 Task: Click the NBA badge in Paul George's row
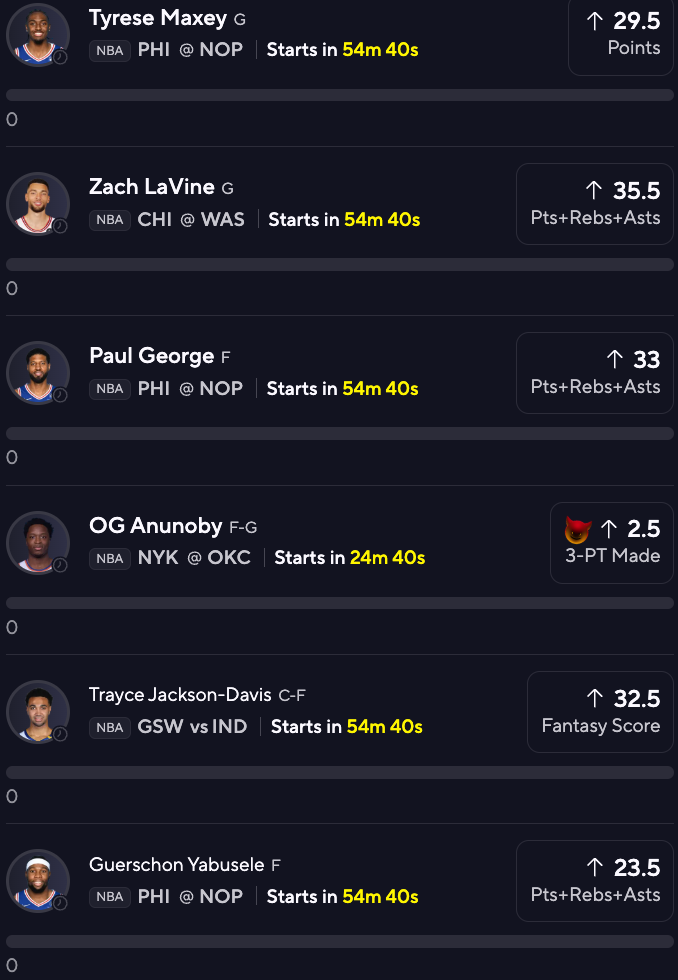coord(110,389)
